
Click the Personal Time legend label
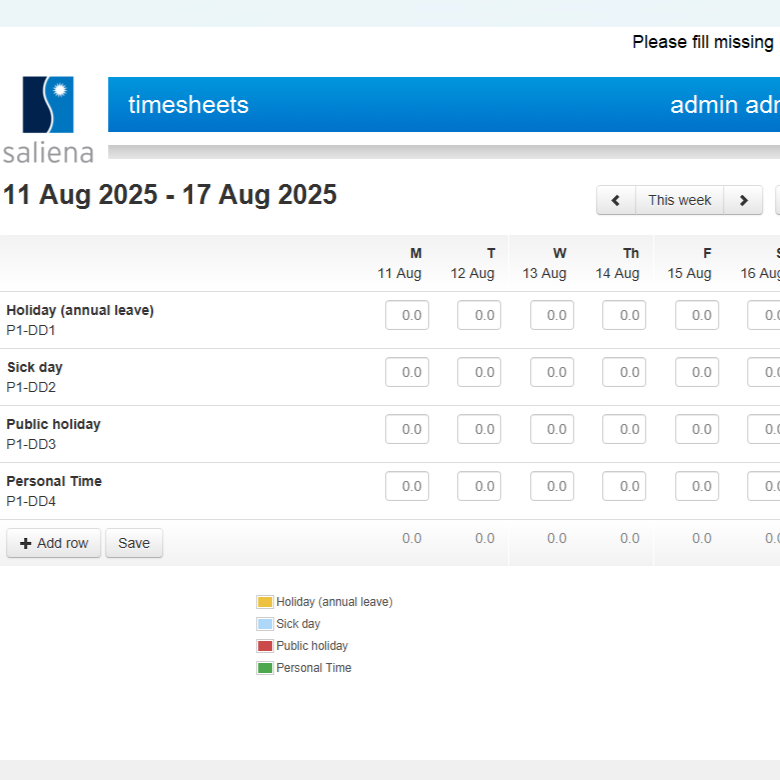click(313, 668)
